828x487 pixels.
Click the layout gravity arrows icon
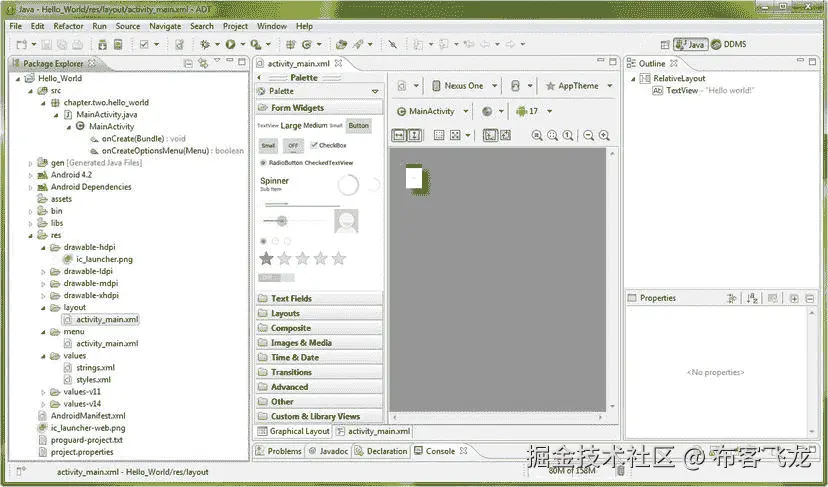455,135
